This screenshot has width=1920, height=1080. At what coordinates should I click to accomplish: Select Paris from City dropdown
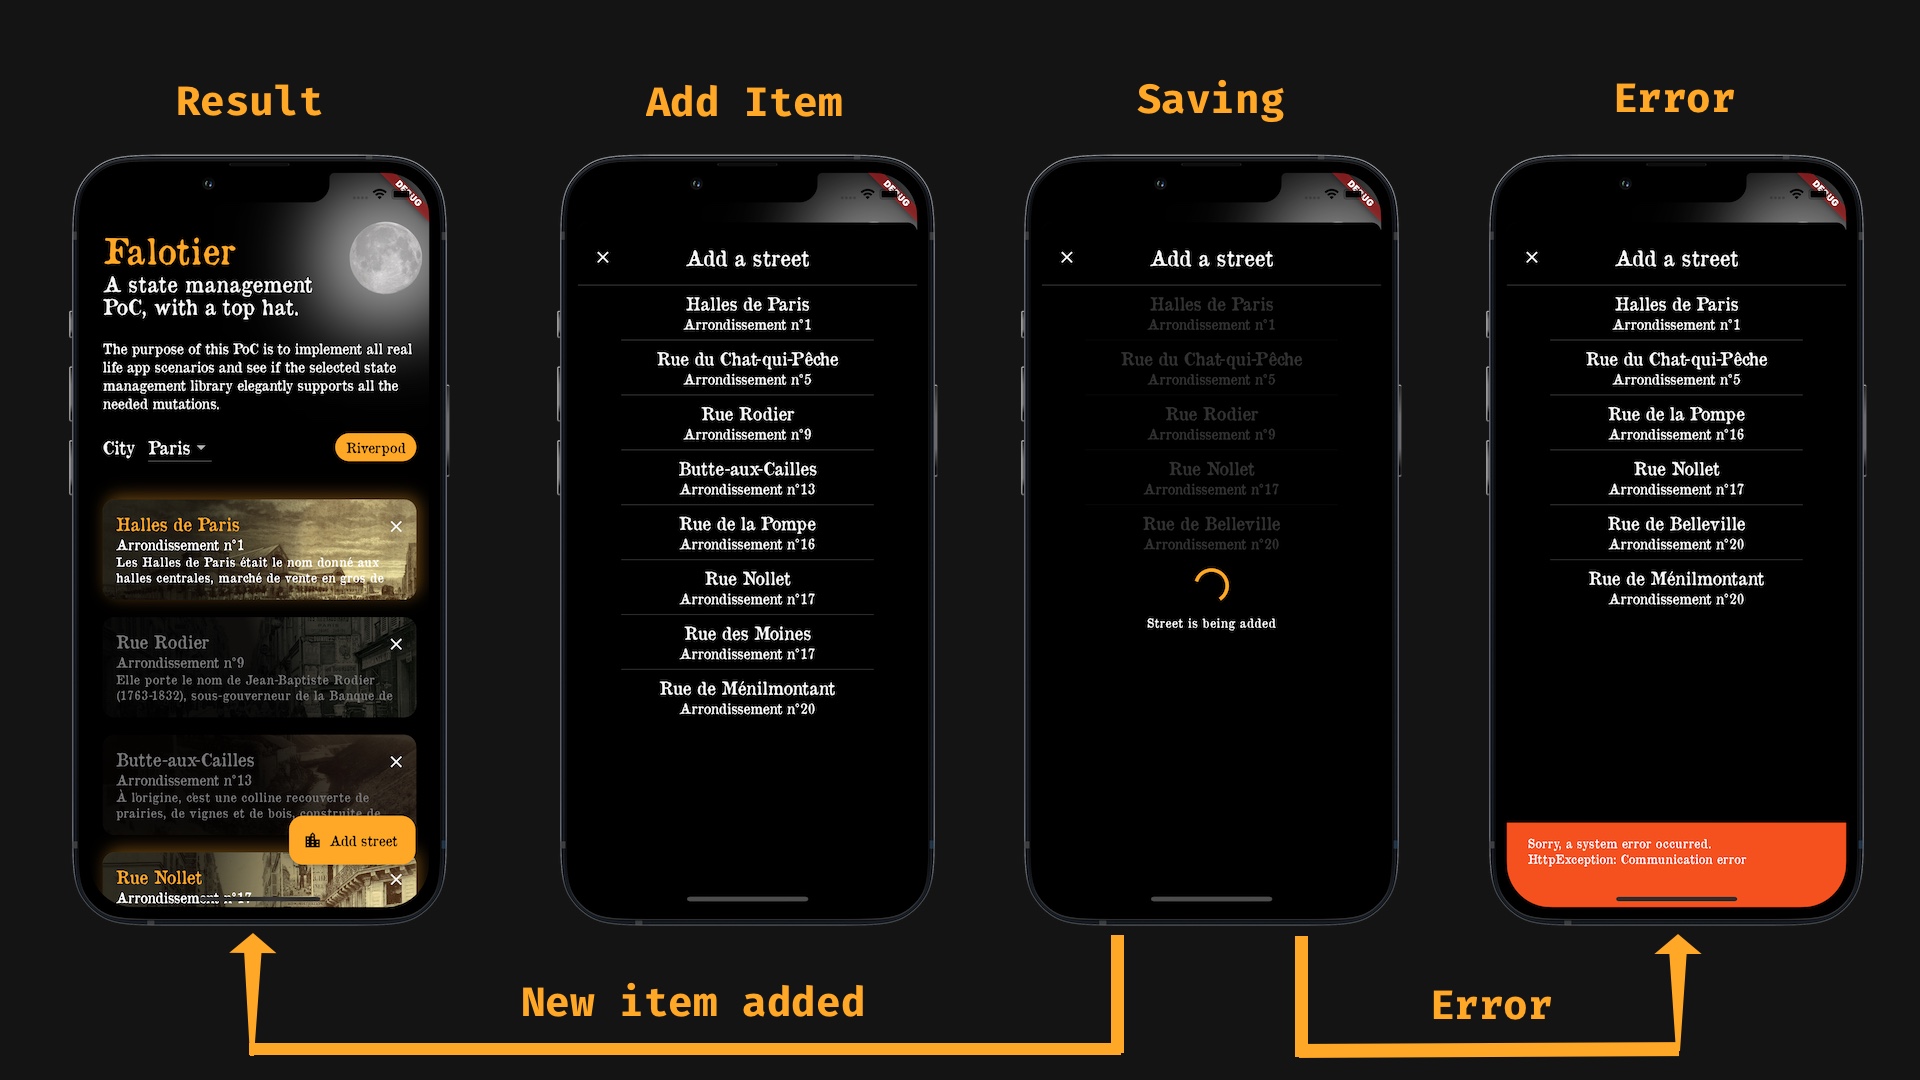175,447
